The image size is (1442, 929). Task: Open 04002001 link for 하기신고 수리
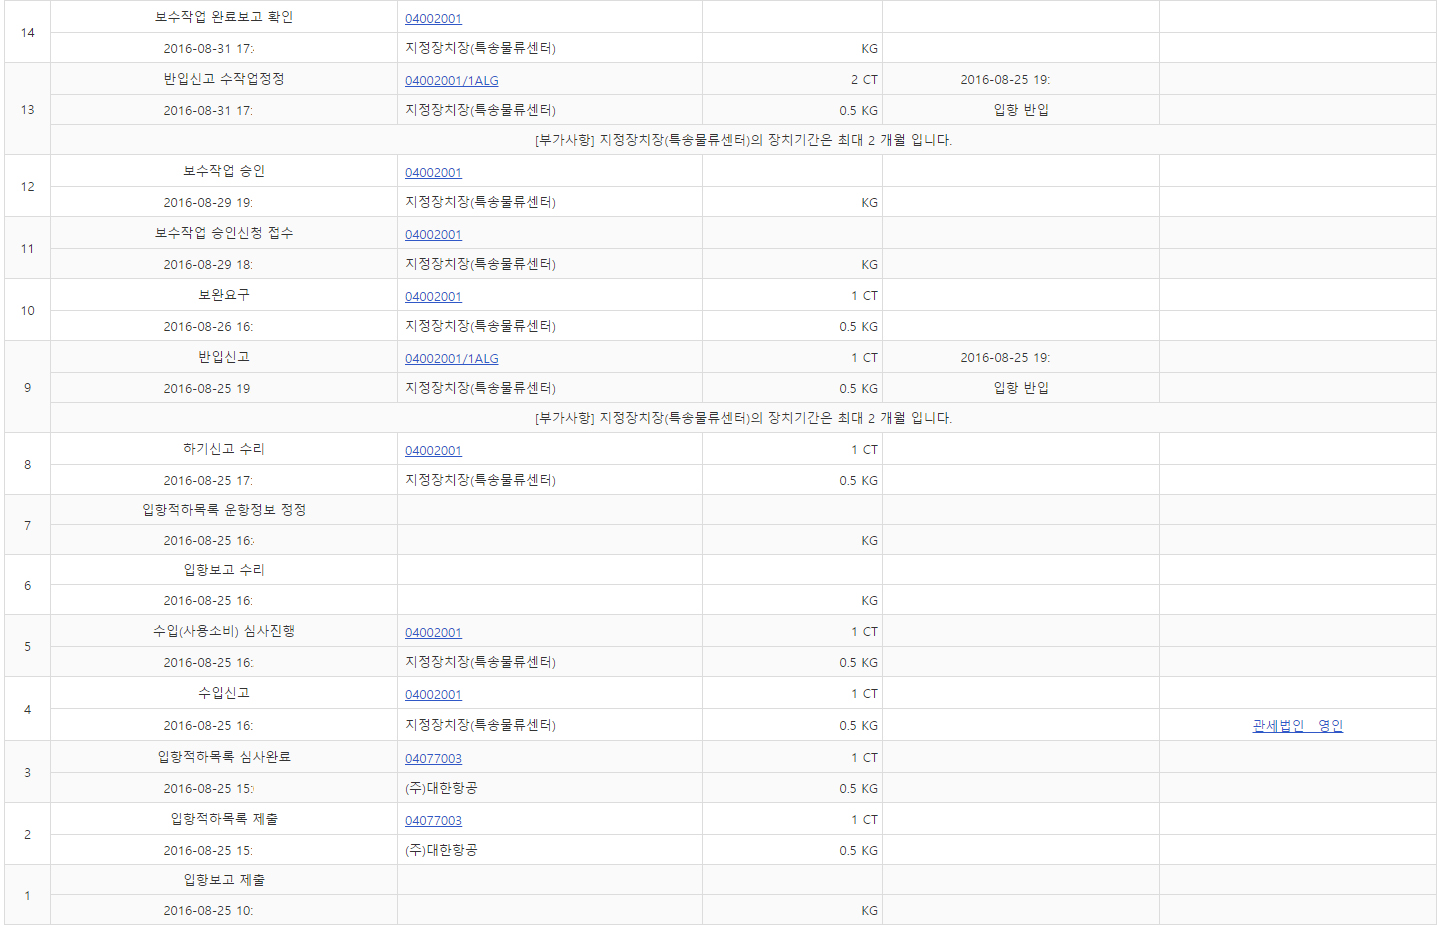[x=433, y=451]
